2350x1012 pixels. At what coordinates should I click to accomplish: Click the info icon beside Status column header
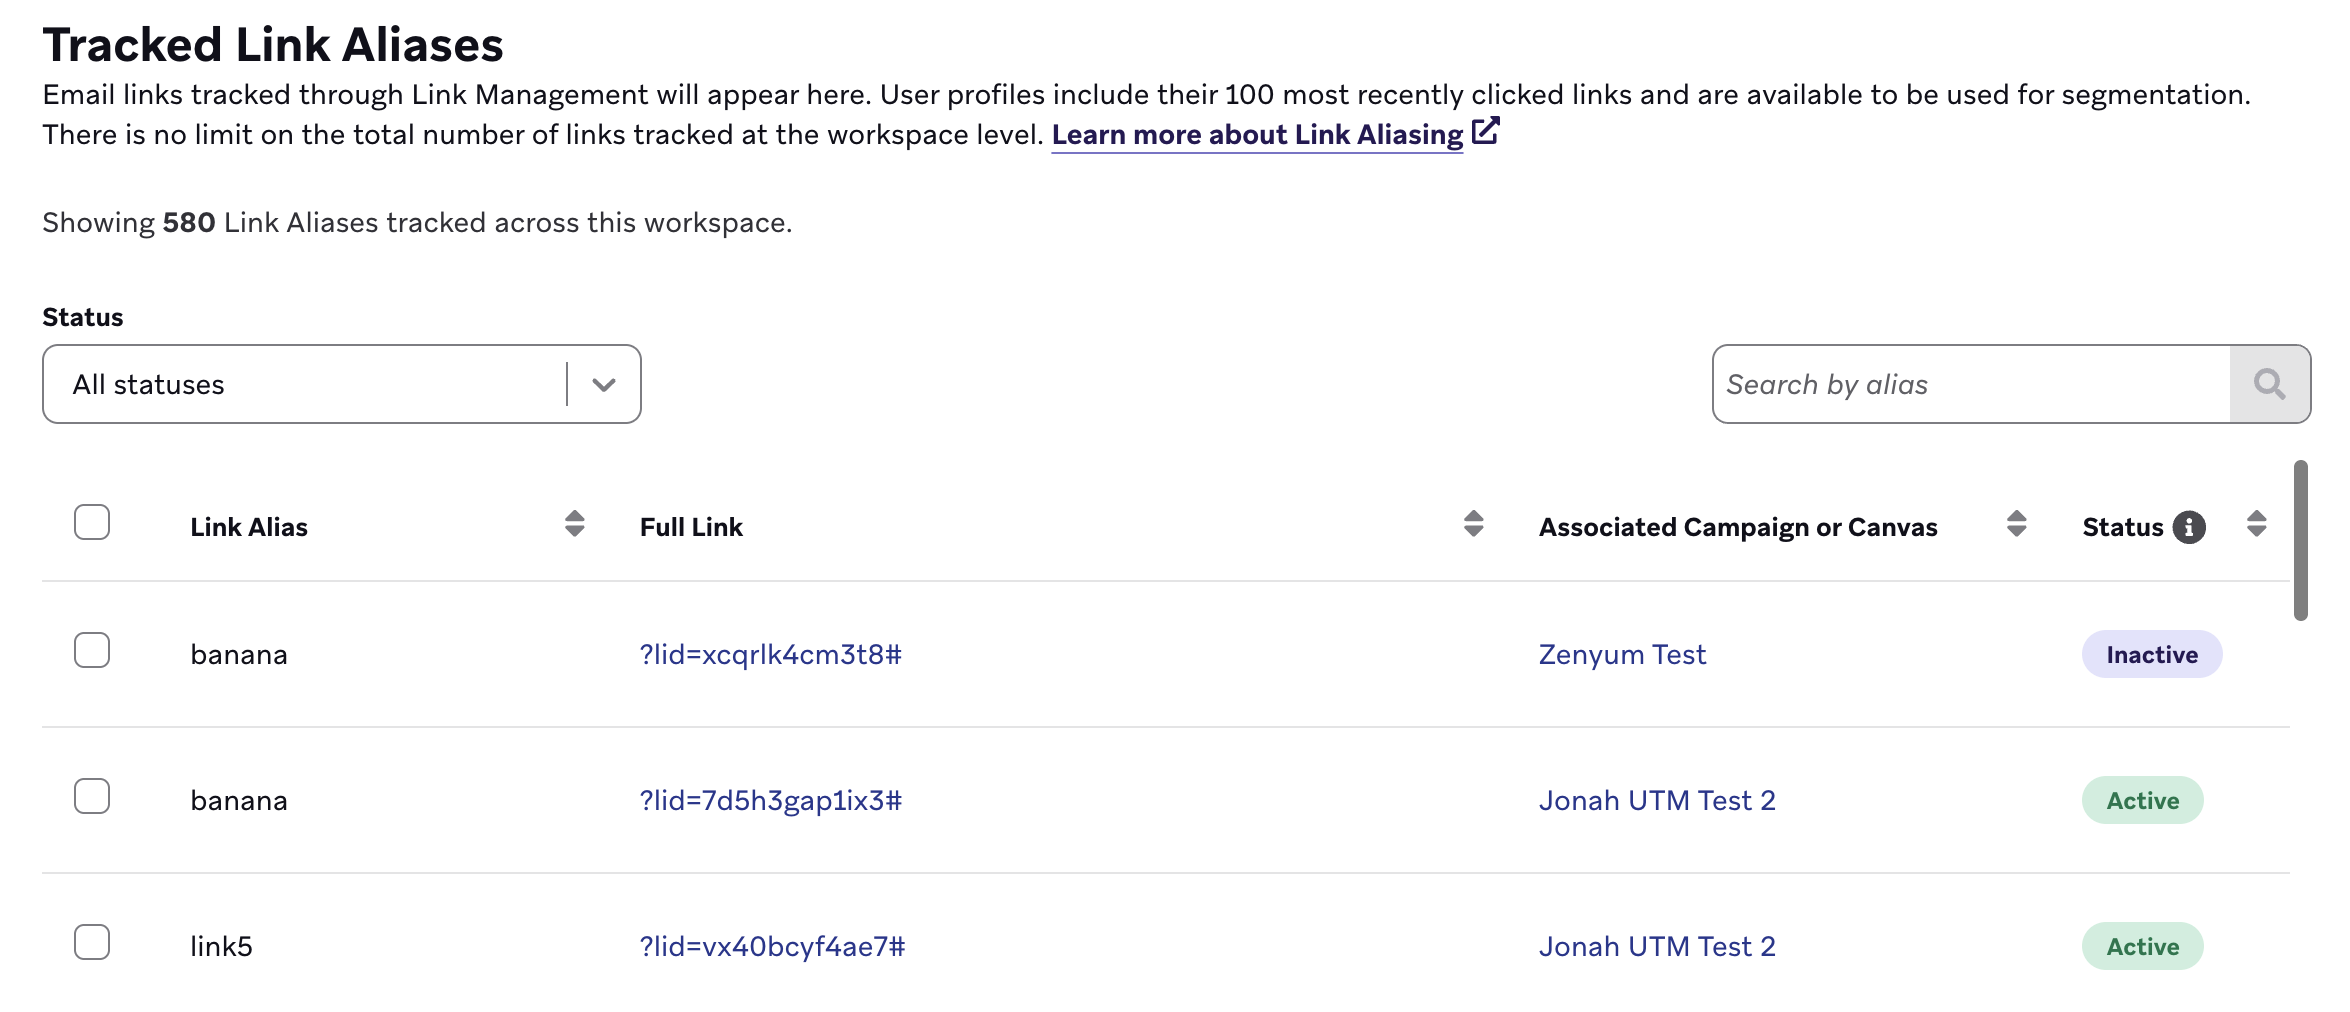[x=2190, y=525]
